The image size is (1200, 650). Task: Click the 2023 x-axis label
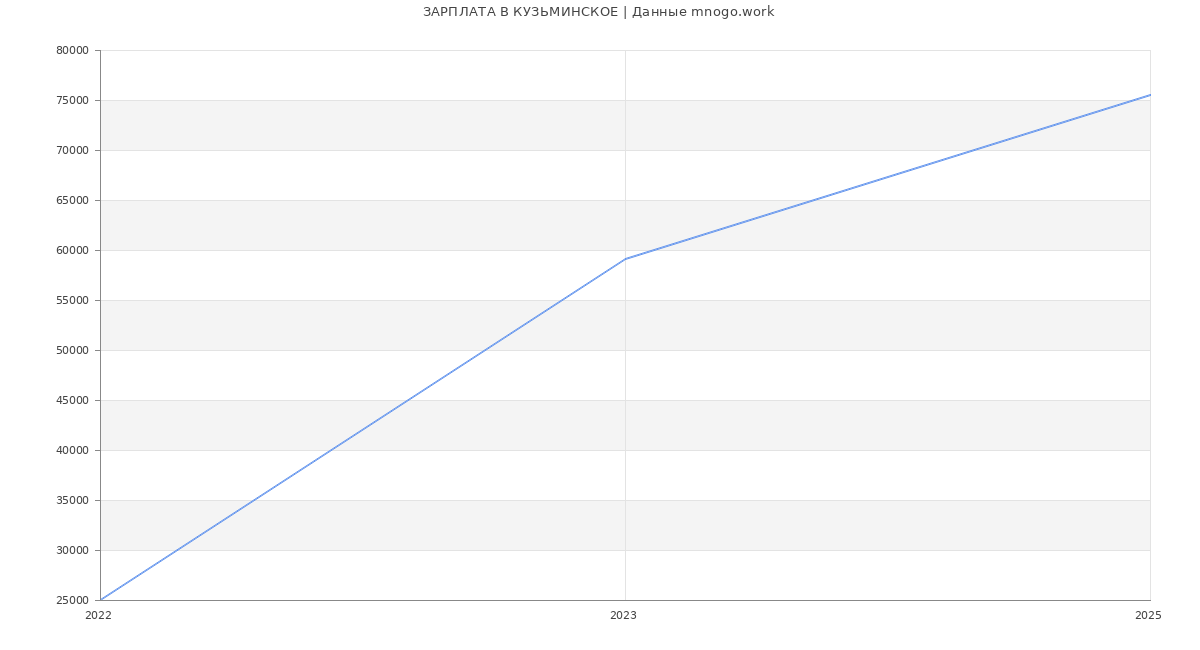(623, 615)
